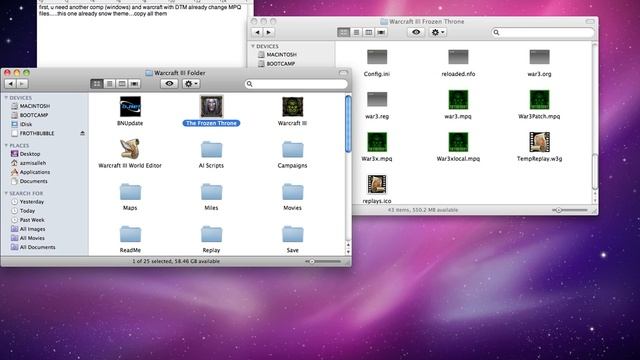Viewport: 640px width, 360px height.
Task: Select the war3.mpq file
Action: [458, 100]
